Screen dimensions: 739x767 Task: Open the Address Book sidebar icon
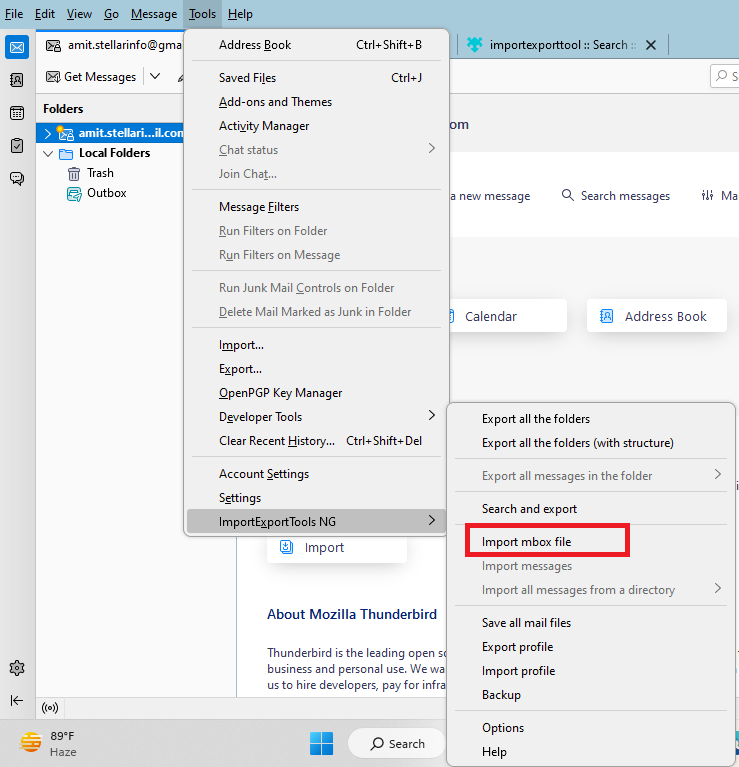17,80
